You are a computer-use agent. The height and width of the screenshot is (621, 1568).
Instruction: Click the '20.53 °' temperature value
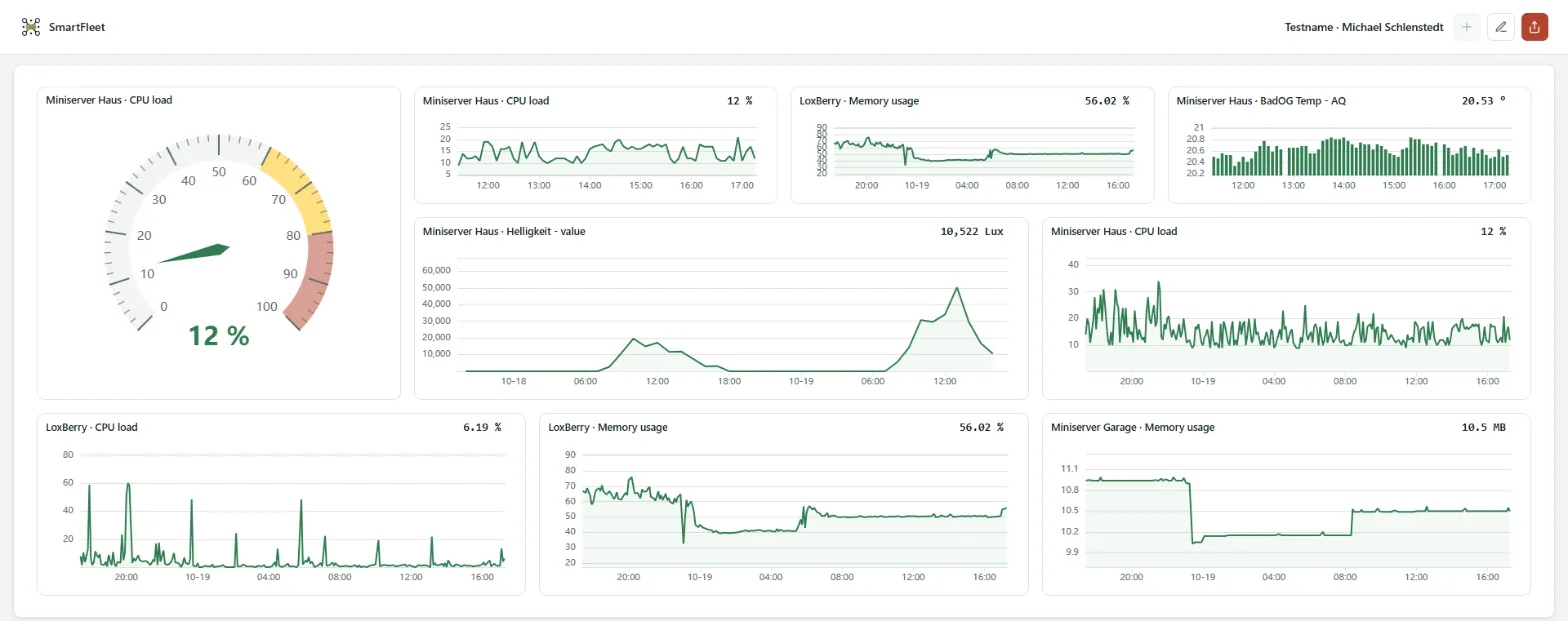pyautogui.click(x=1483, y=101)
